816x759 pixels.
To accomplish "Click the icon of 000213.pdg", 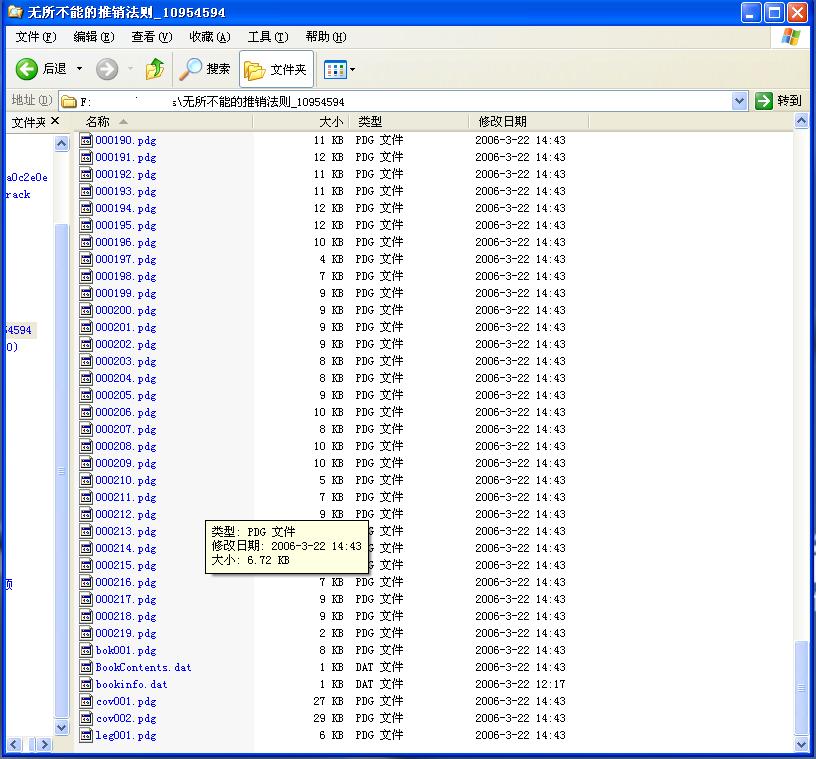I will 86,531.
